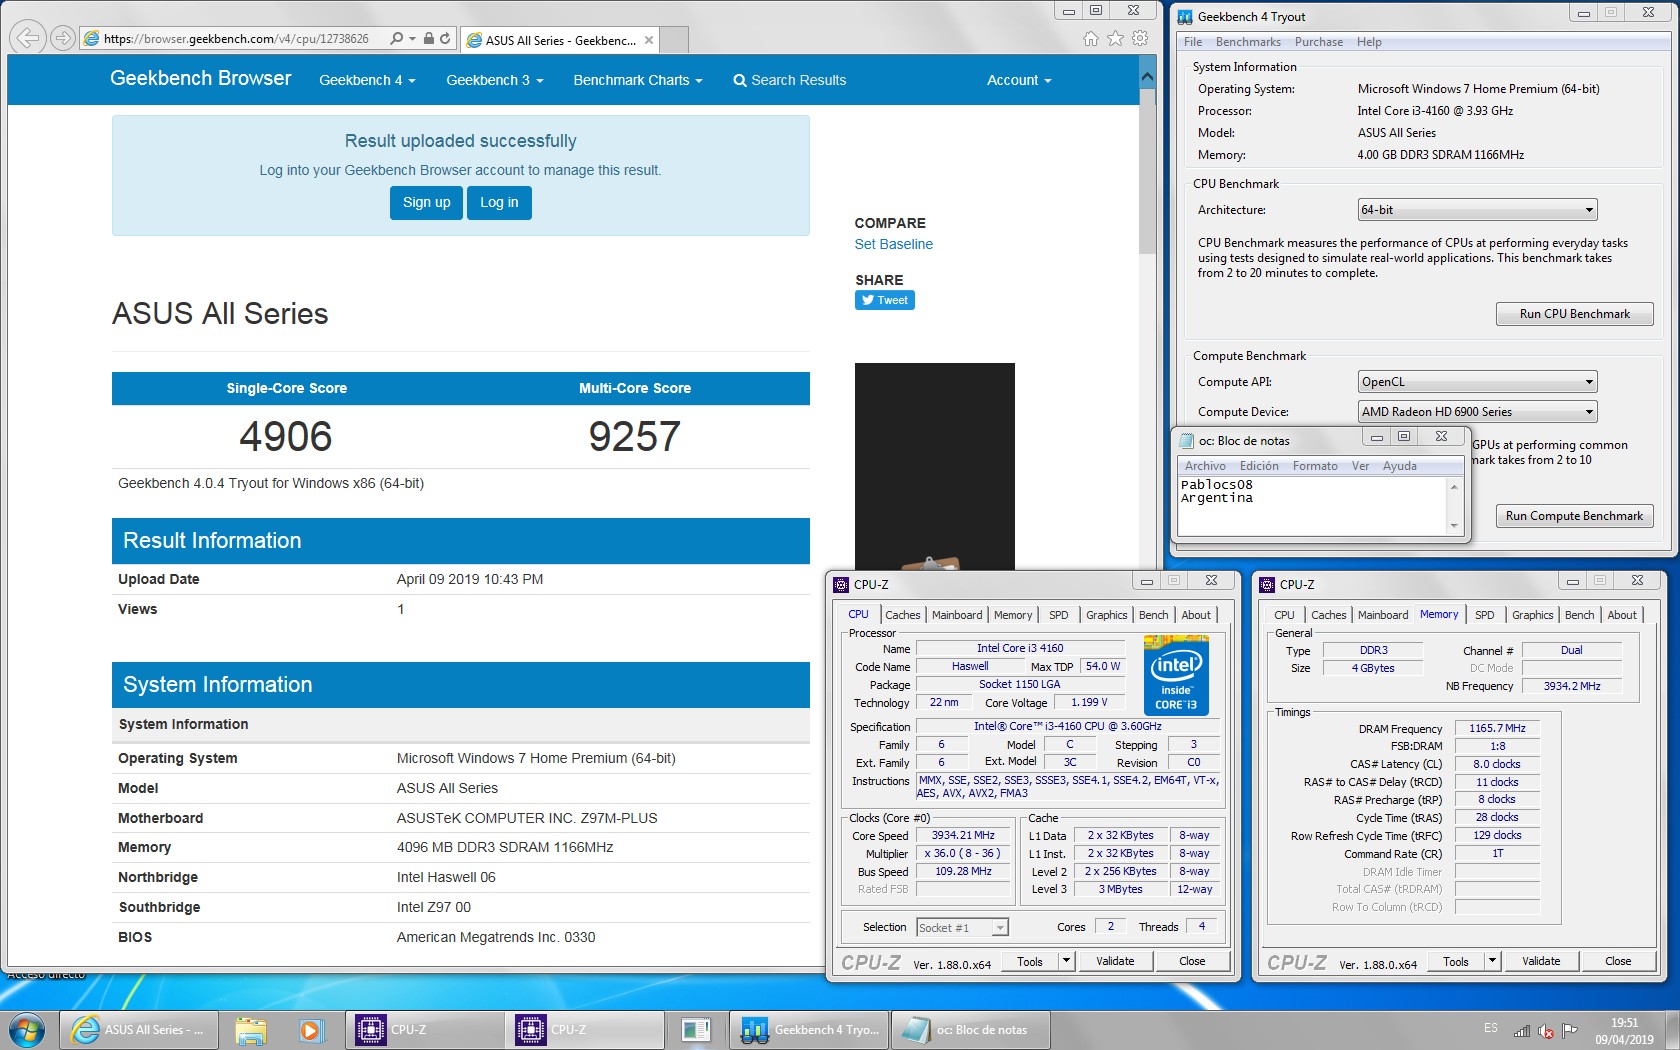This screenshot has height=1050, width=1680.
Task: Click the Windows Start orb
Action: pyautogui.click(x=27, y=1030)
